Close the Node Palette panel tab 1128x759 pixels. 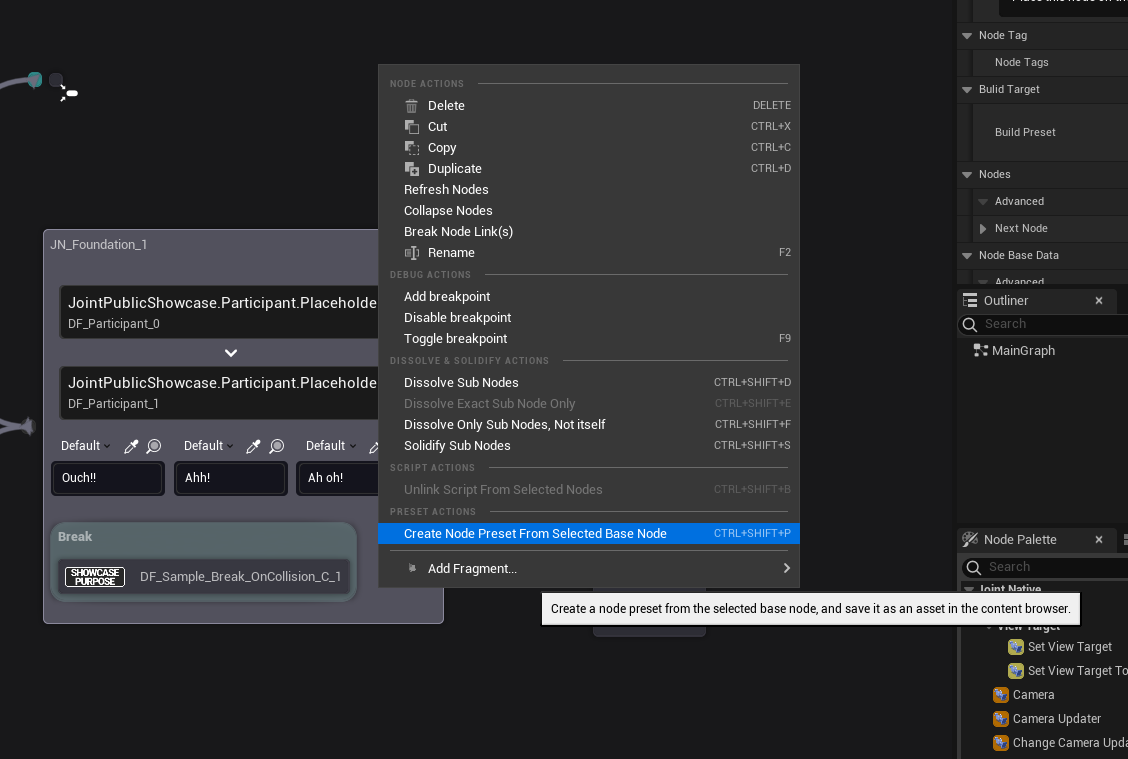pyautogui.click(x=1099, y=540)
